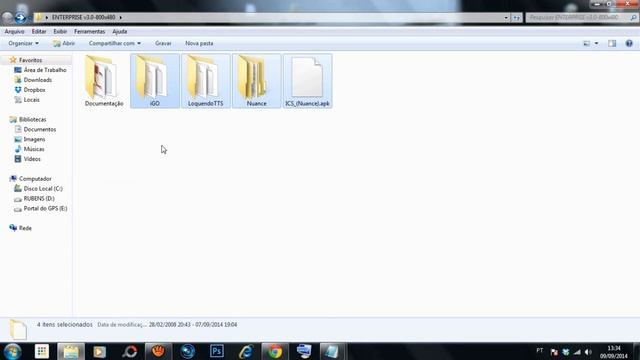The width and height of the screenshot is (640, 360).
Task: Click the network signal tray icon
Action: pos(577,352)
